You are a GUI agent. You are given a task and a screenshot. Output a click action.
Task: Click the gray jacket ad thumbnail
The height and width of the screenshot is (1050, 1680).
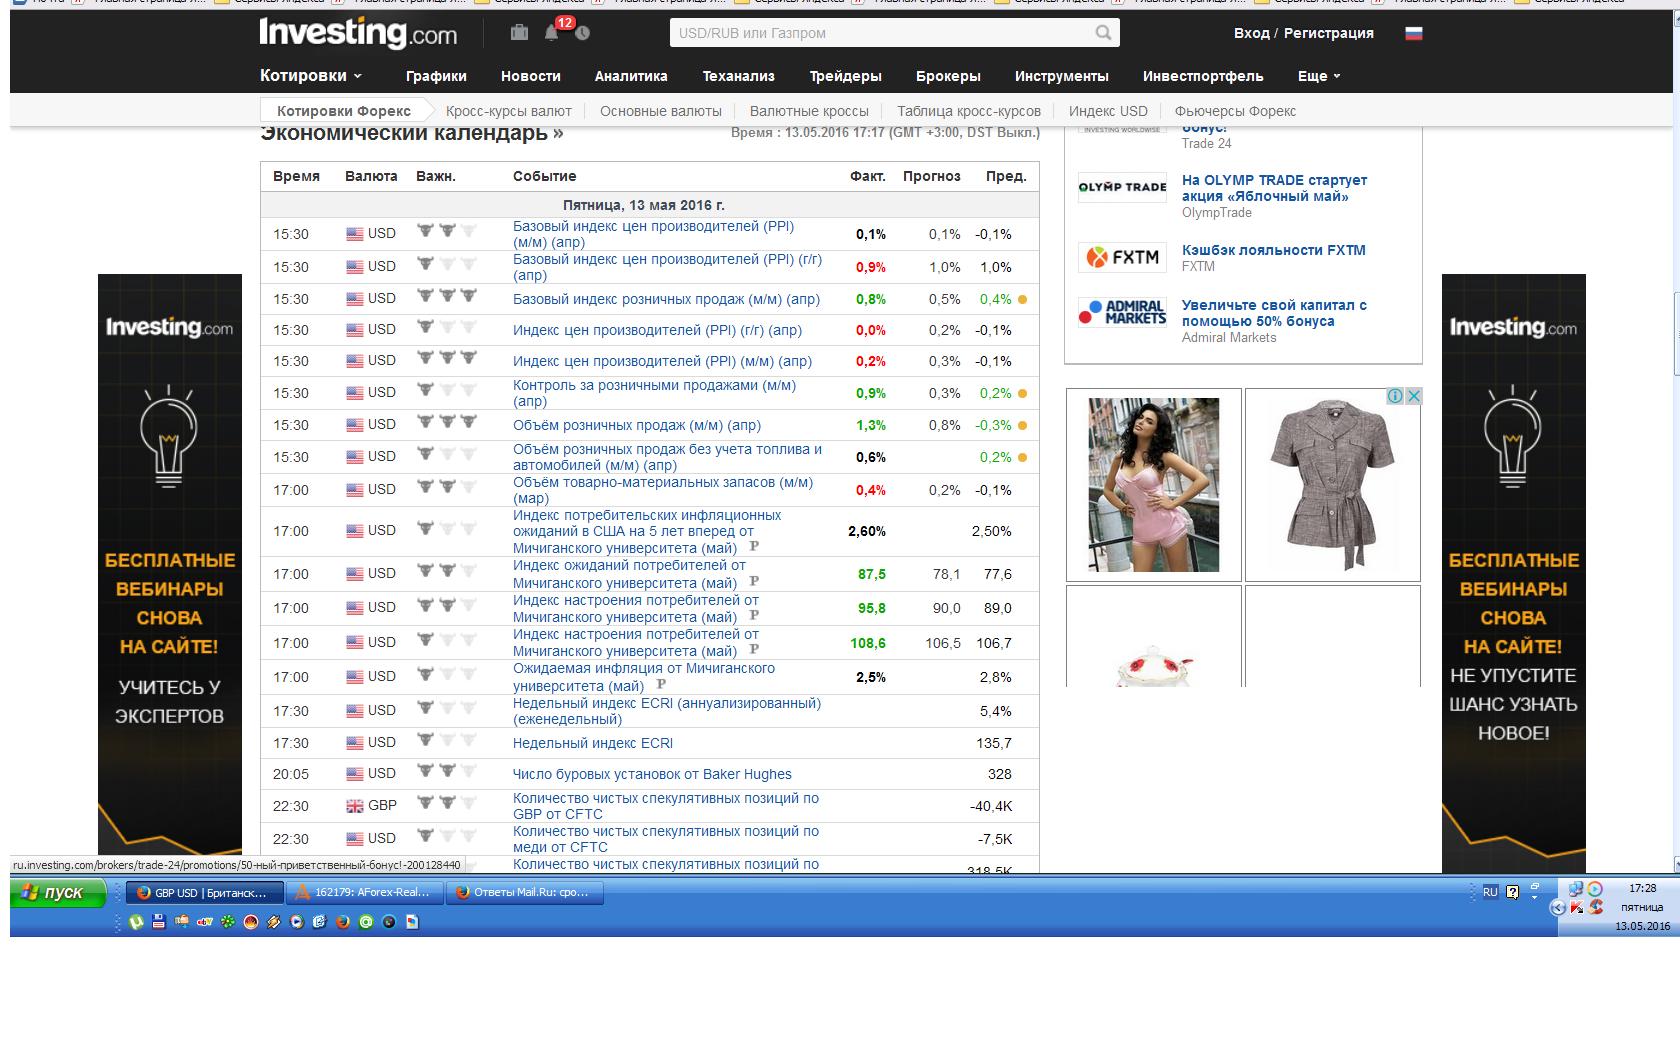[x=1332, y=485]
